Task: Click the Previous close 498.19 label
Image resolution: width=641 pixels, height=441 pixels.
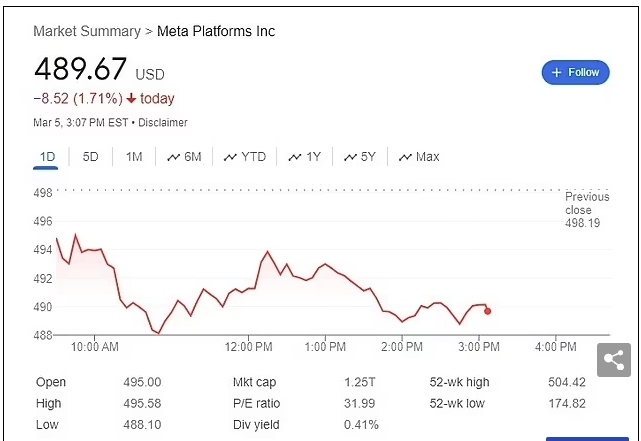Action: [586, 210]
